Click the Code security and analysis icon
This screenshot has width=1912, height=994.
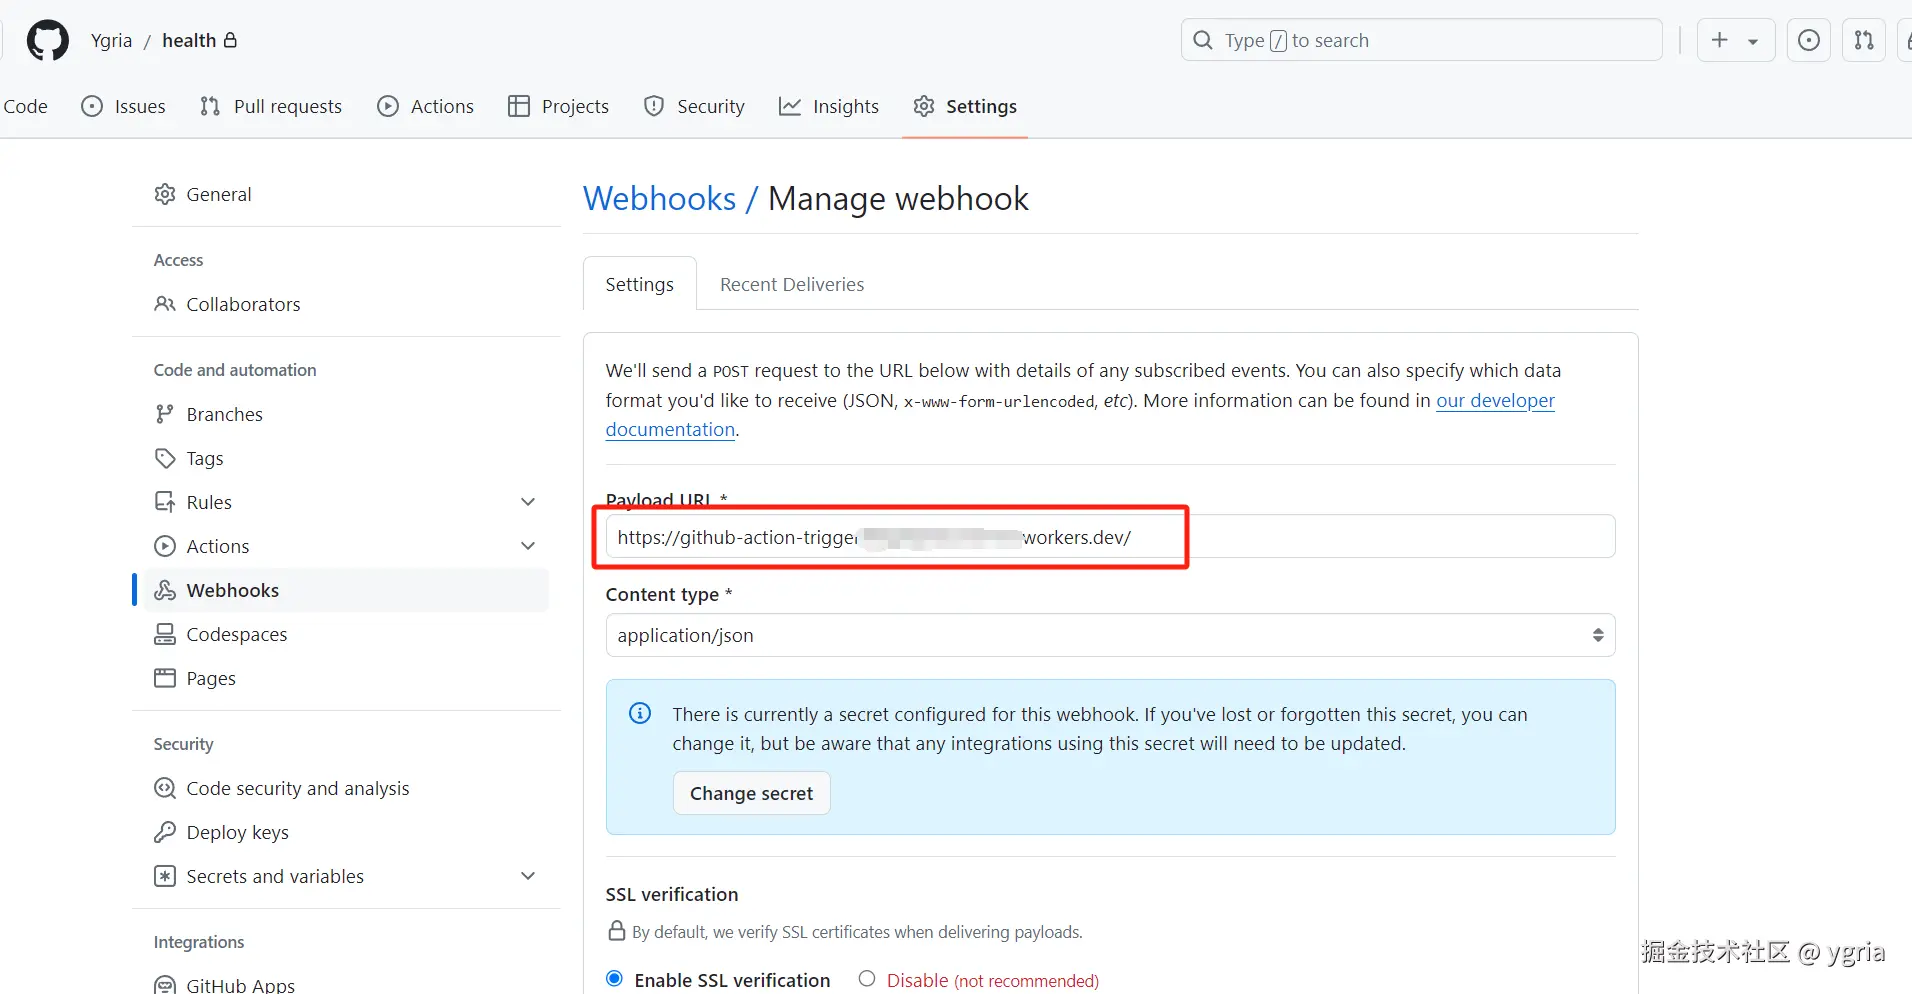pos(165,788)
